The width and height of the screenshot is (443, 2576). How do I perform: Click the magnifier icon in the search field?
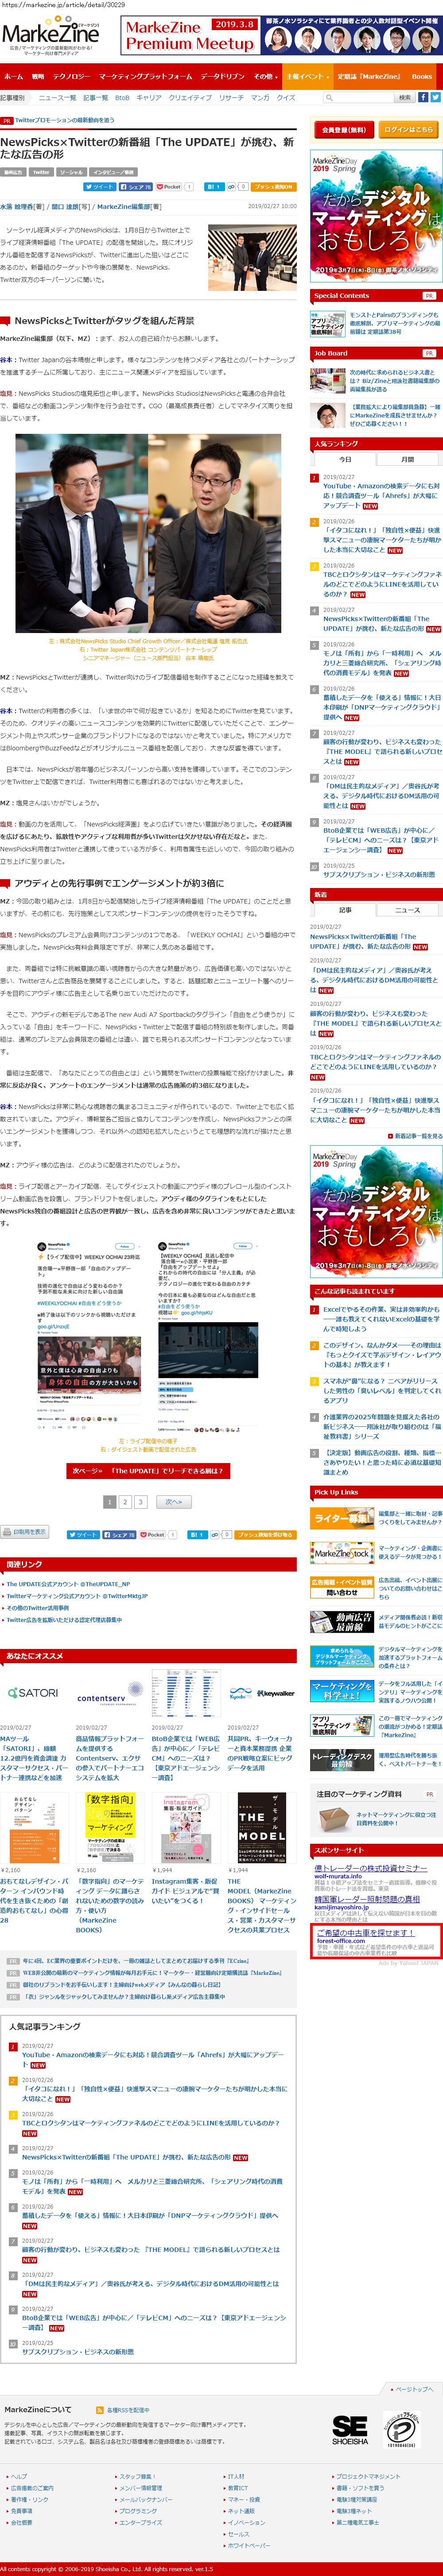point(329,98)
